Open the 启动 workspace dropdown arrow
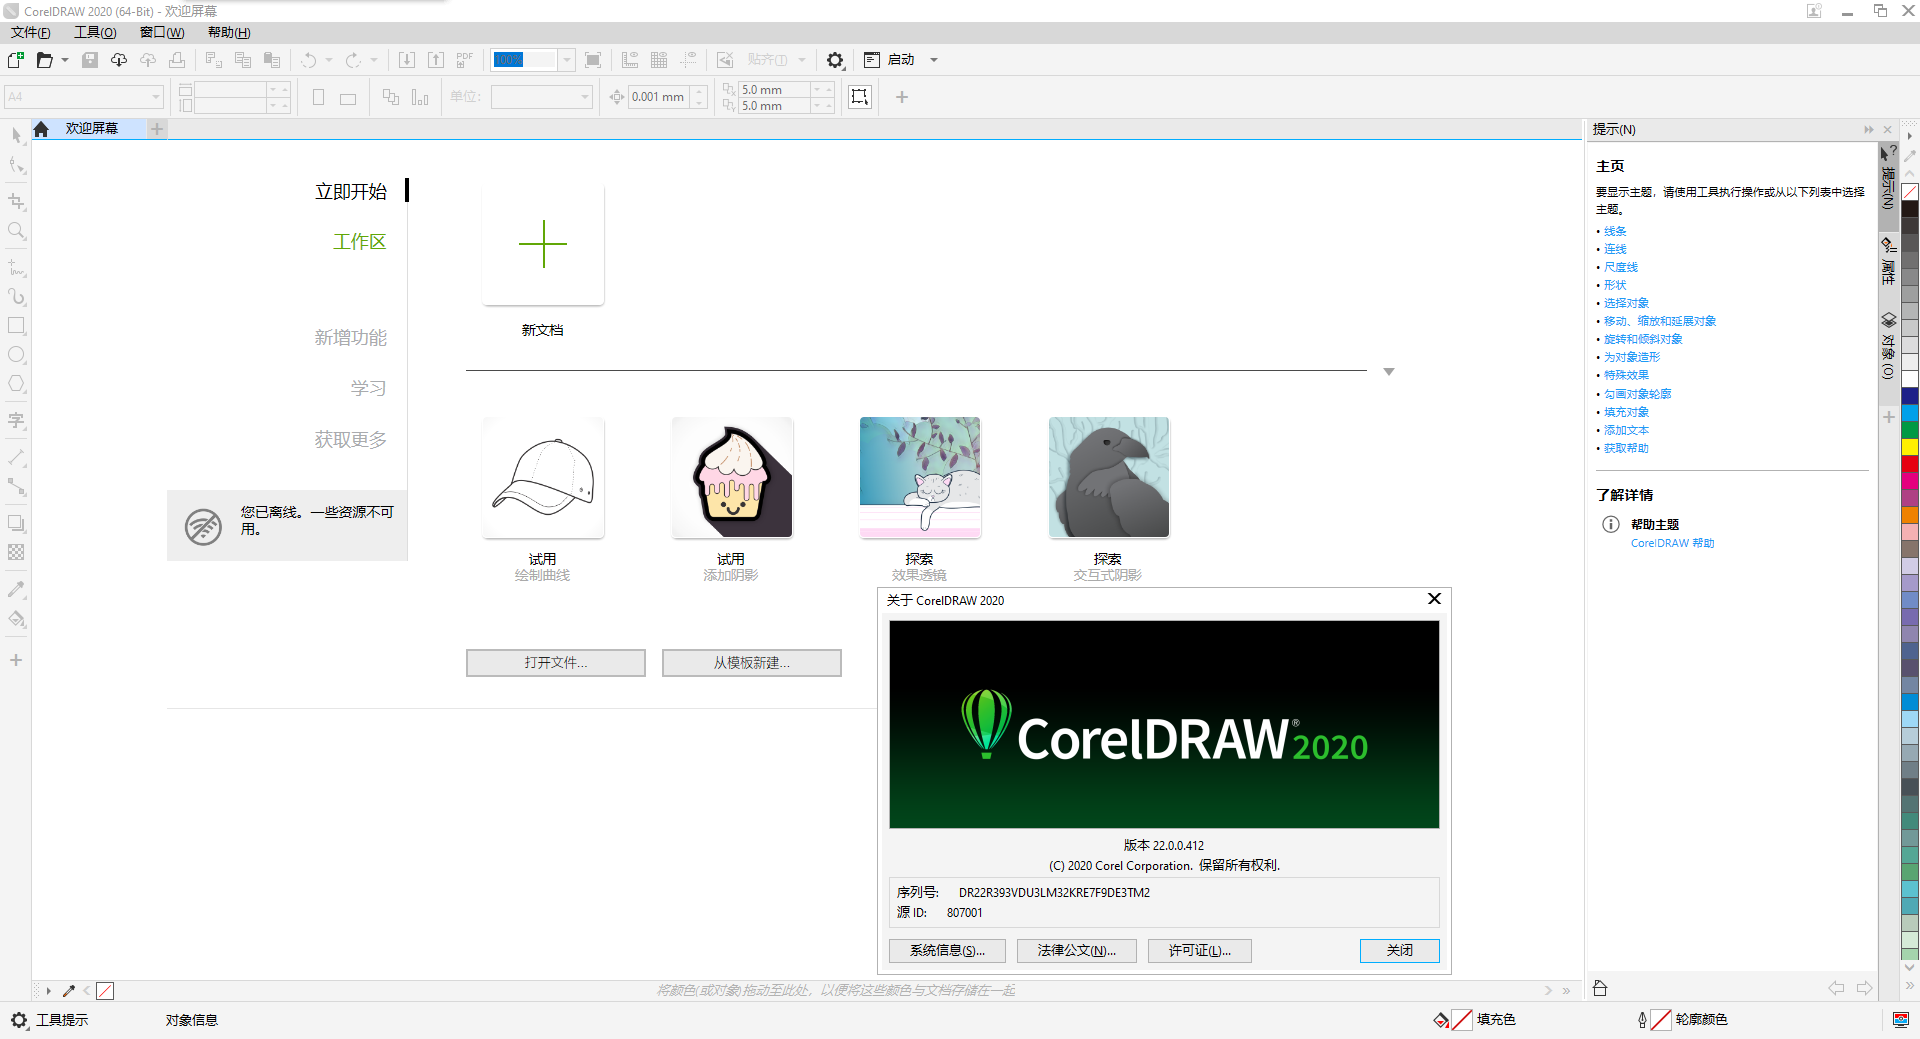Image resolution: width=1920 pixels, height=1039 pixels. [x=934, y=60]
